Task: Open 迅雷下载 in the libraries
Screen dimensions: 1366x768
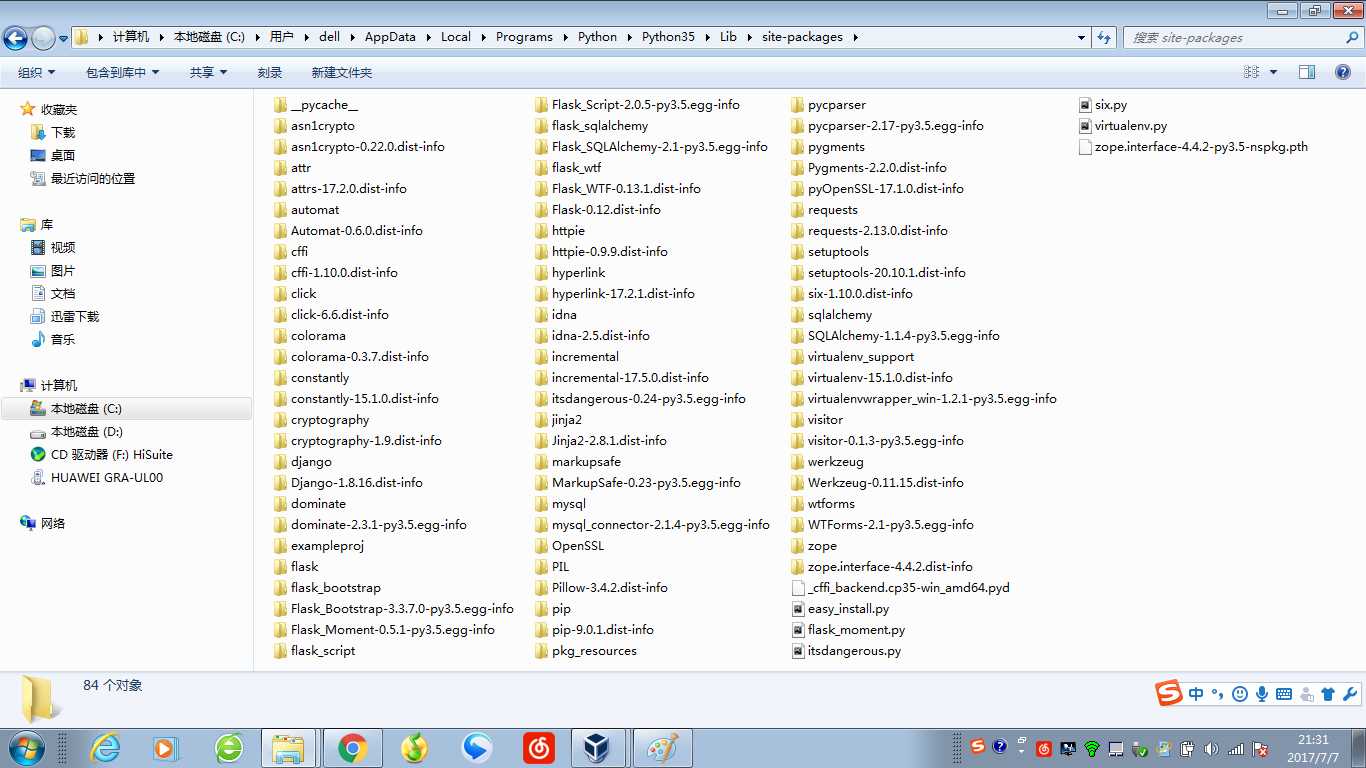Action: pos(75,316)
